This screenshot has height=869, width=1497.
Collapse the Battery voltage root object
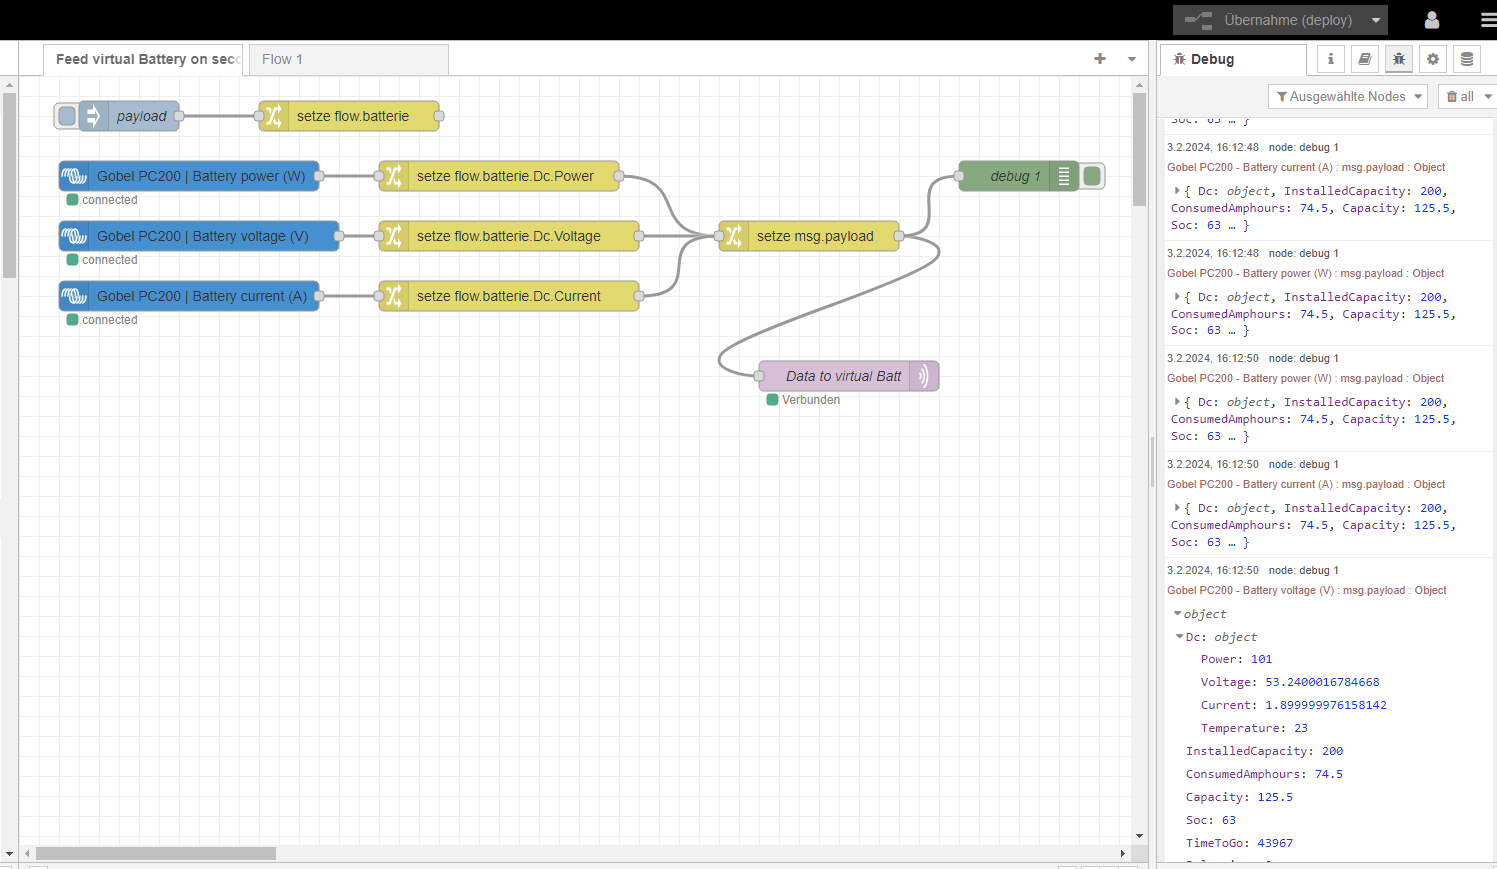[1177, 614]
